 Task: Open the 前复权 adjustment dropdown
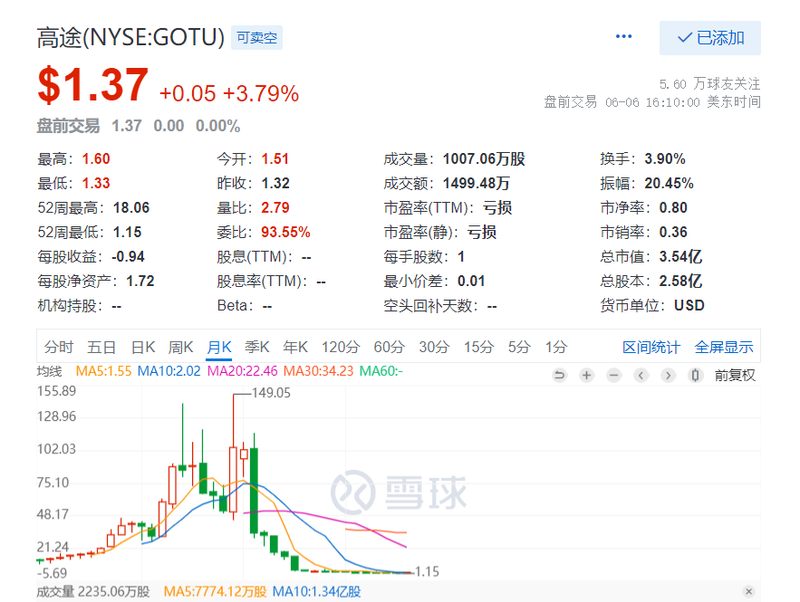734,376
